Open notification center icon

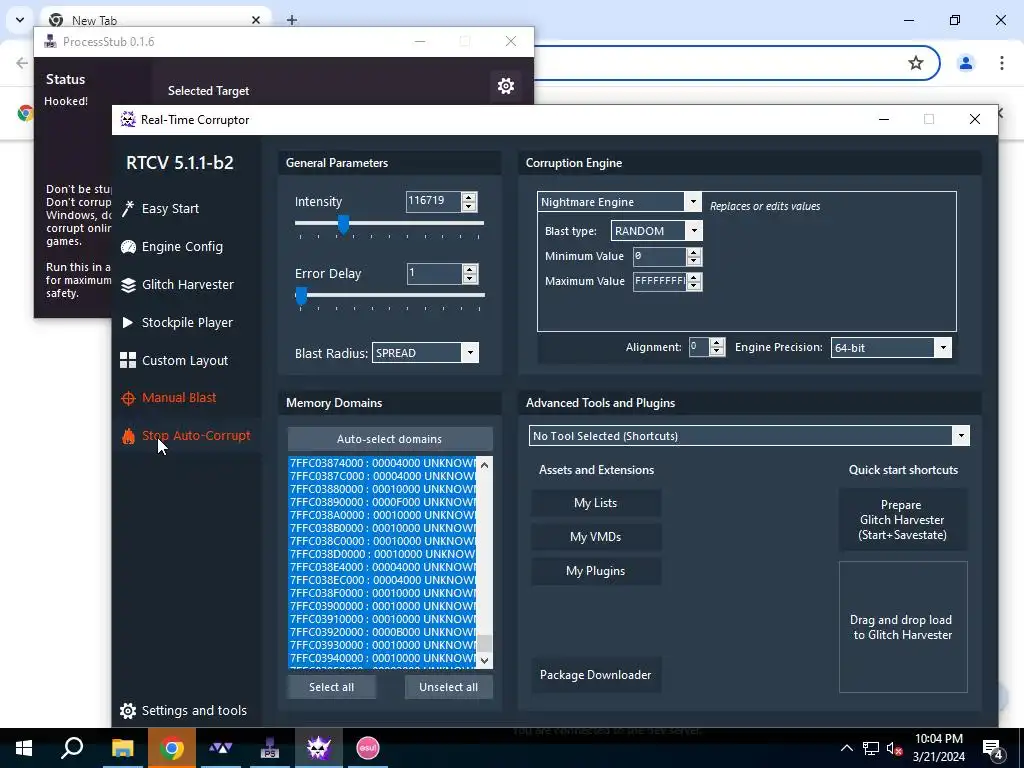point(993,749)
